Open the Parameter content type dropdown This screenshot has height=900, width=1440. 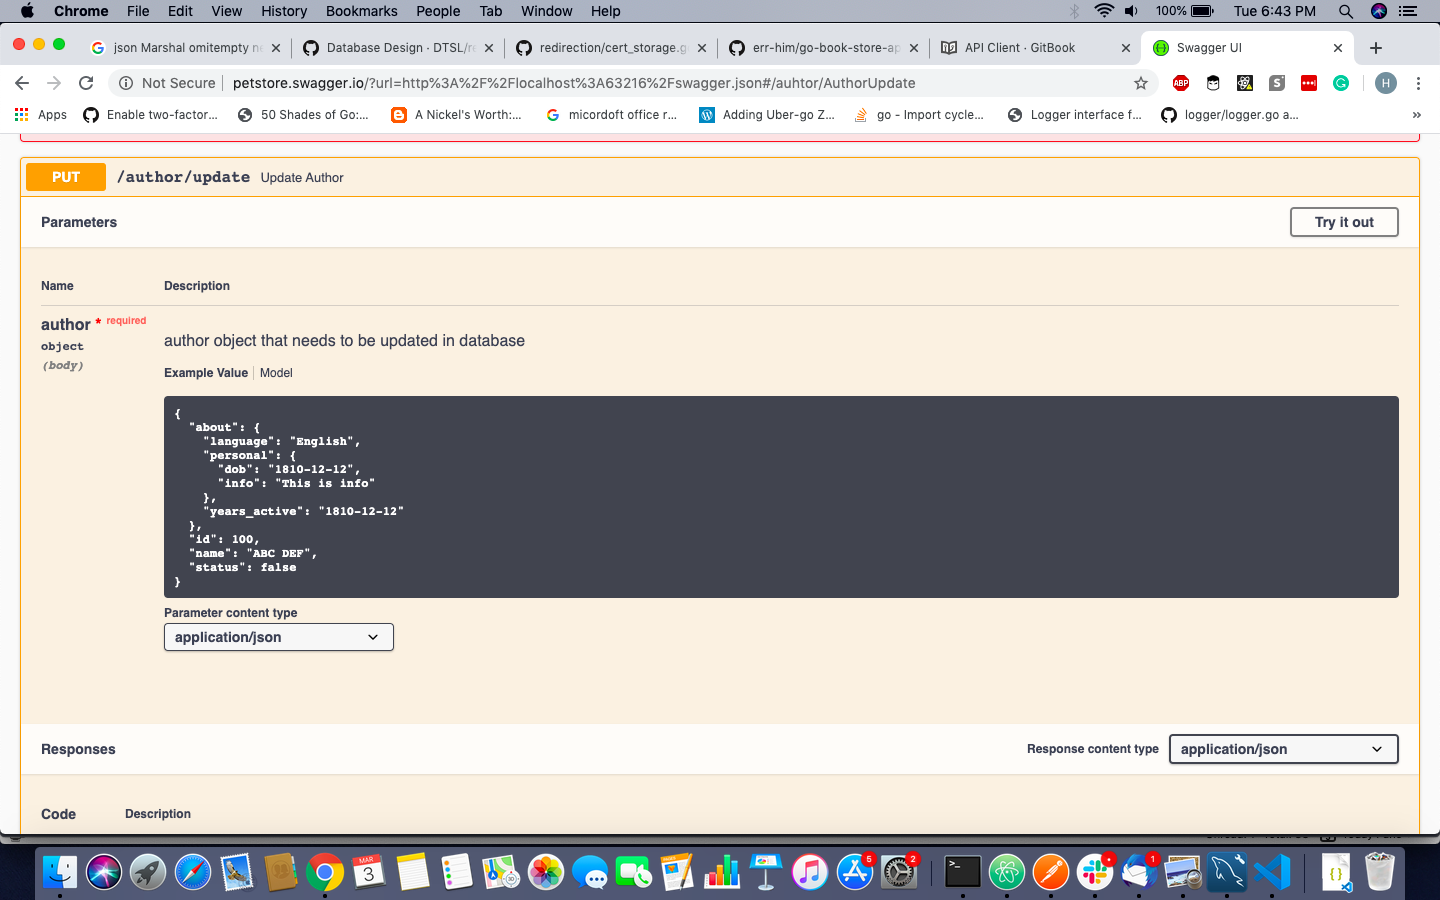pos(278,637)
